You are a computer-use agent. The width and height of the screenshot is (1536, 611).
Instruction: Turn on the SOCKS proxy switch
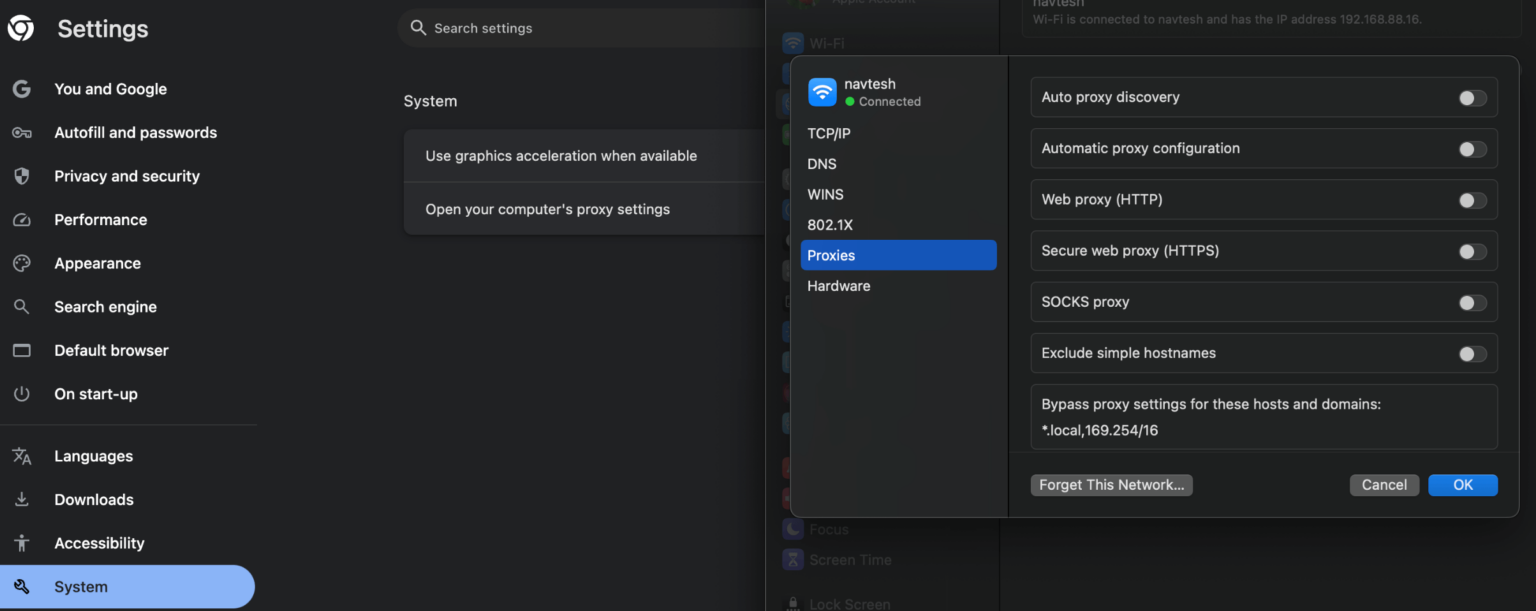[1471, 302]
